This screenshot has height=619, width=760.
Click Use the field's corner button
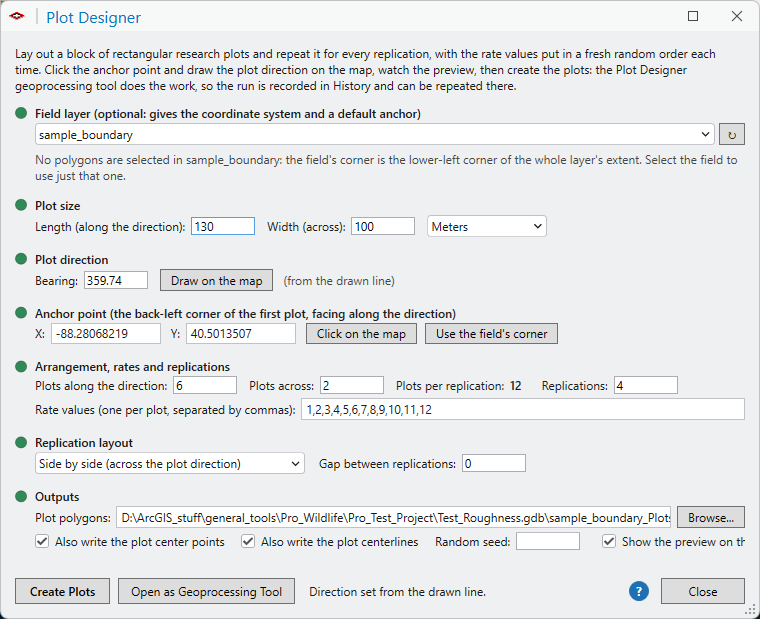point(491,333)
